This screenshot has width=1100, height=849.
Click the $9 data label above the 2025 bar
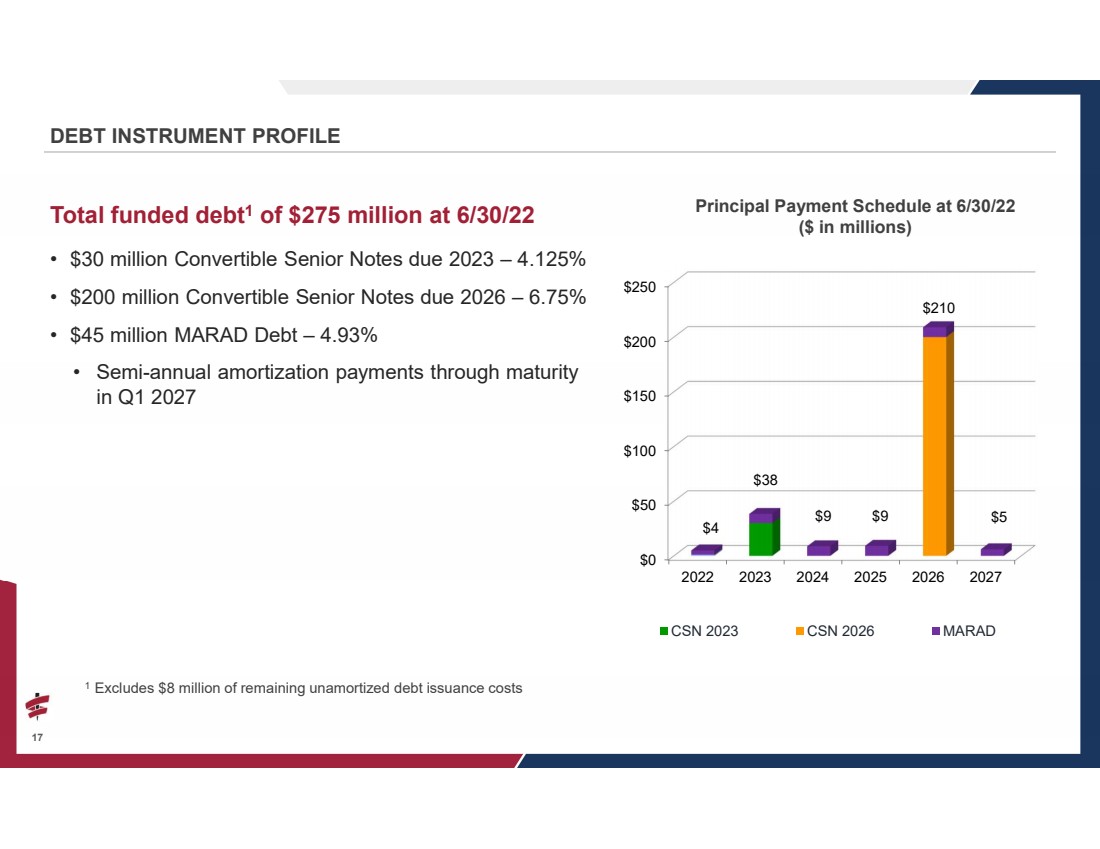tap(880, 516)
